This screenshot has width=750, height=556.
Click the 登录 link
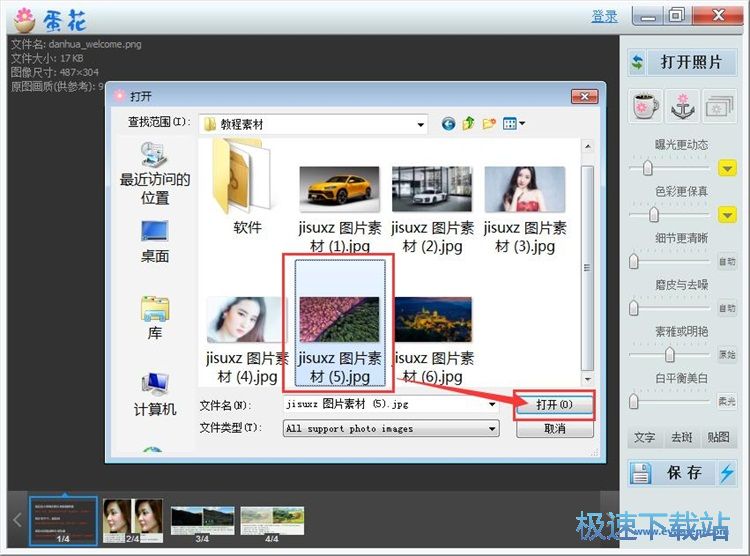tap(604, 16)
